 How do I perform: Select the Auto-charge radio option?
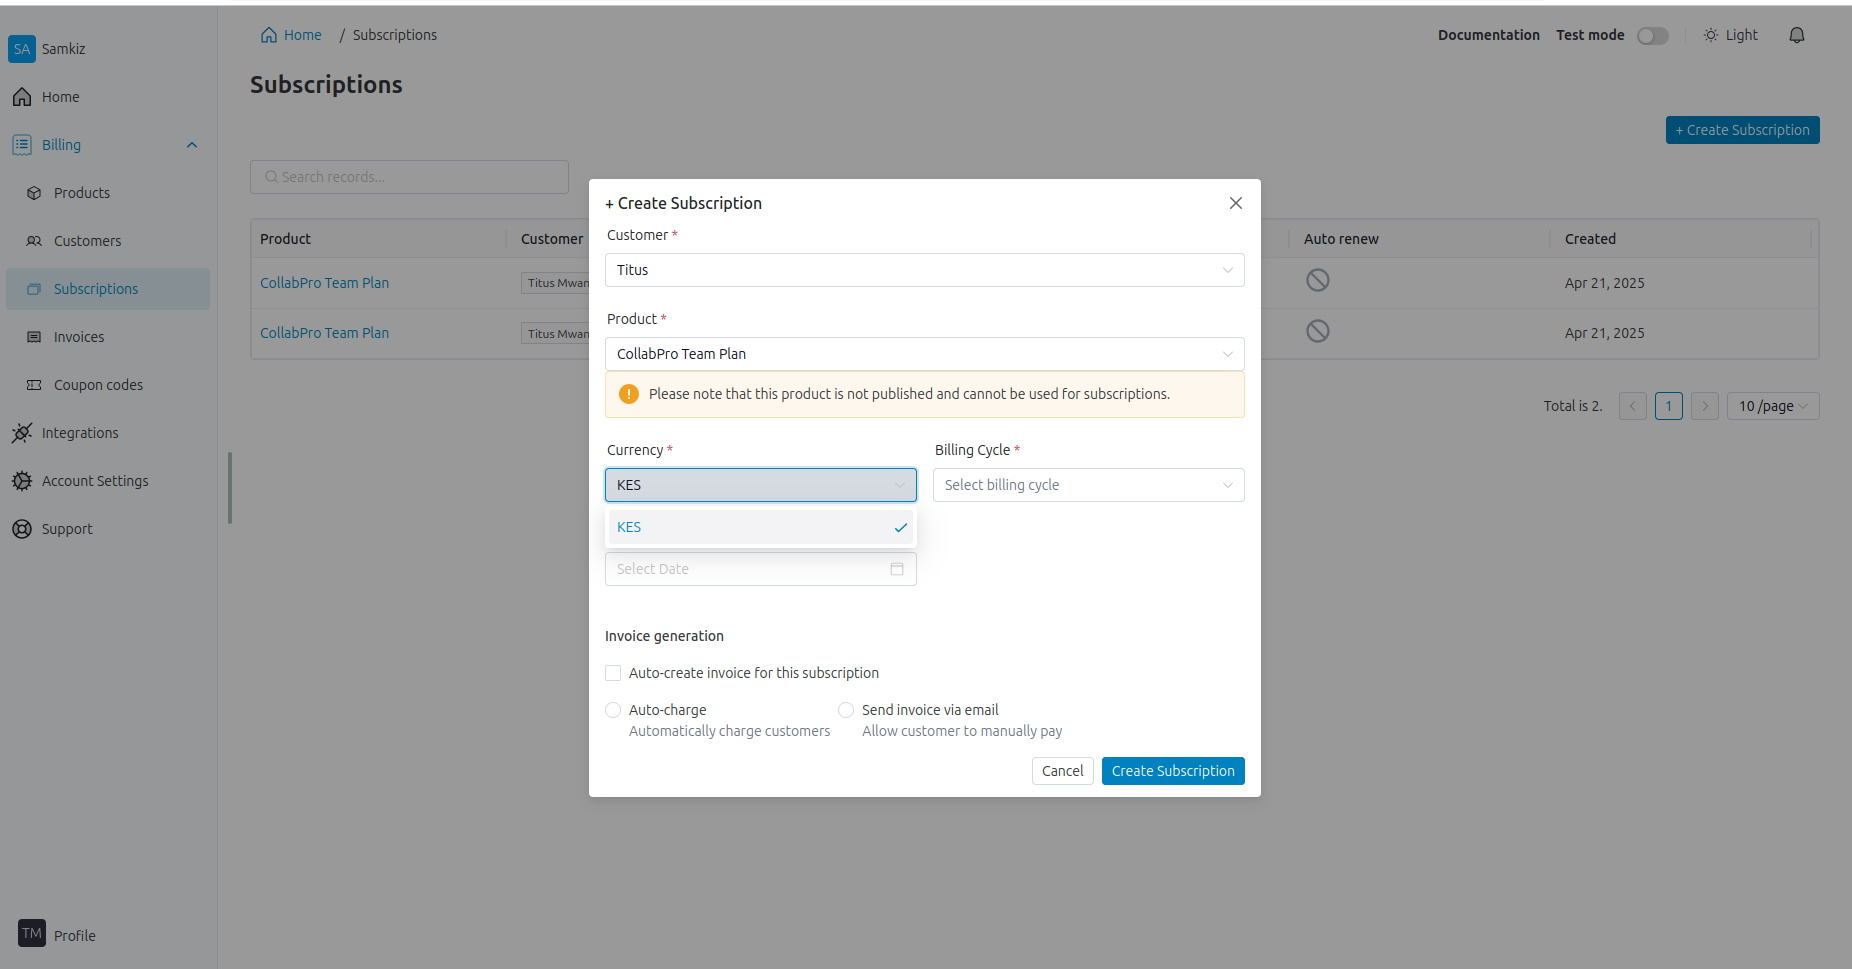click(x=613, y=710)
